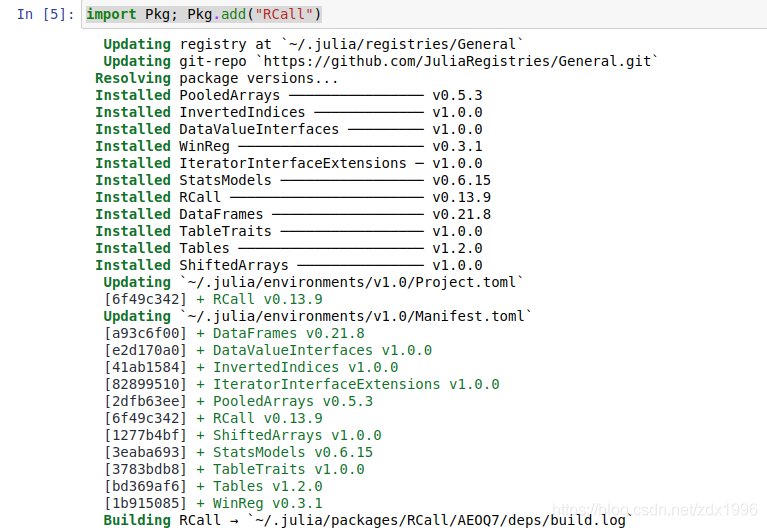The height and width of the screenshot is (528, 767).
Task: Click '[2dfb63ee] + PooledArrays v0.5.3' entry
Action: [239, 402]
